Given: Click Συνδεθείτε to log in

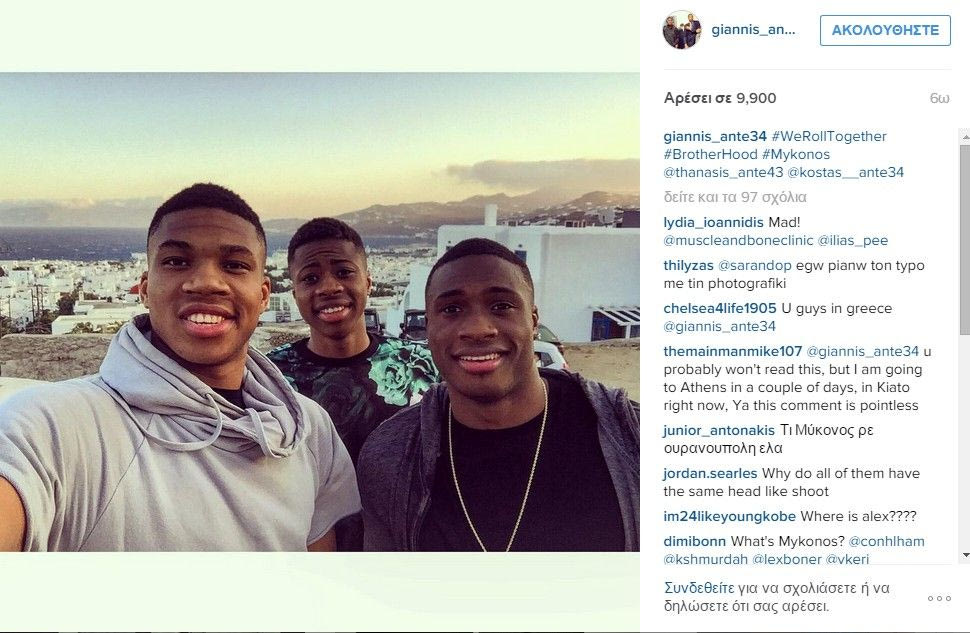Looking at the screenshot, I should [699, 588].
